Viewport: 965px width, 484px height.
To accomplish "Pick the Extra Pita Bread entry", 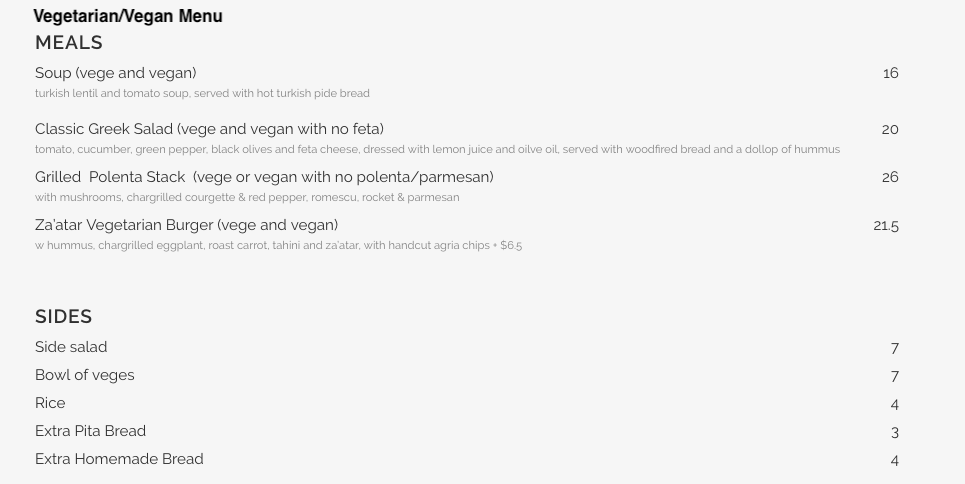I will (91, 431).
